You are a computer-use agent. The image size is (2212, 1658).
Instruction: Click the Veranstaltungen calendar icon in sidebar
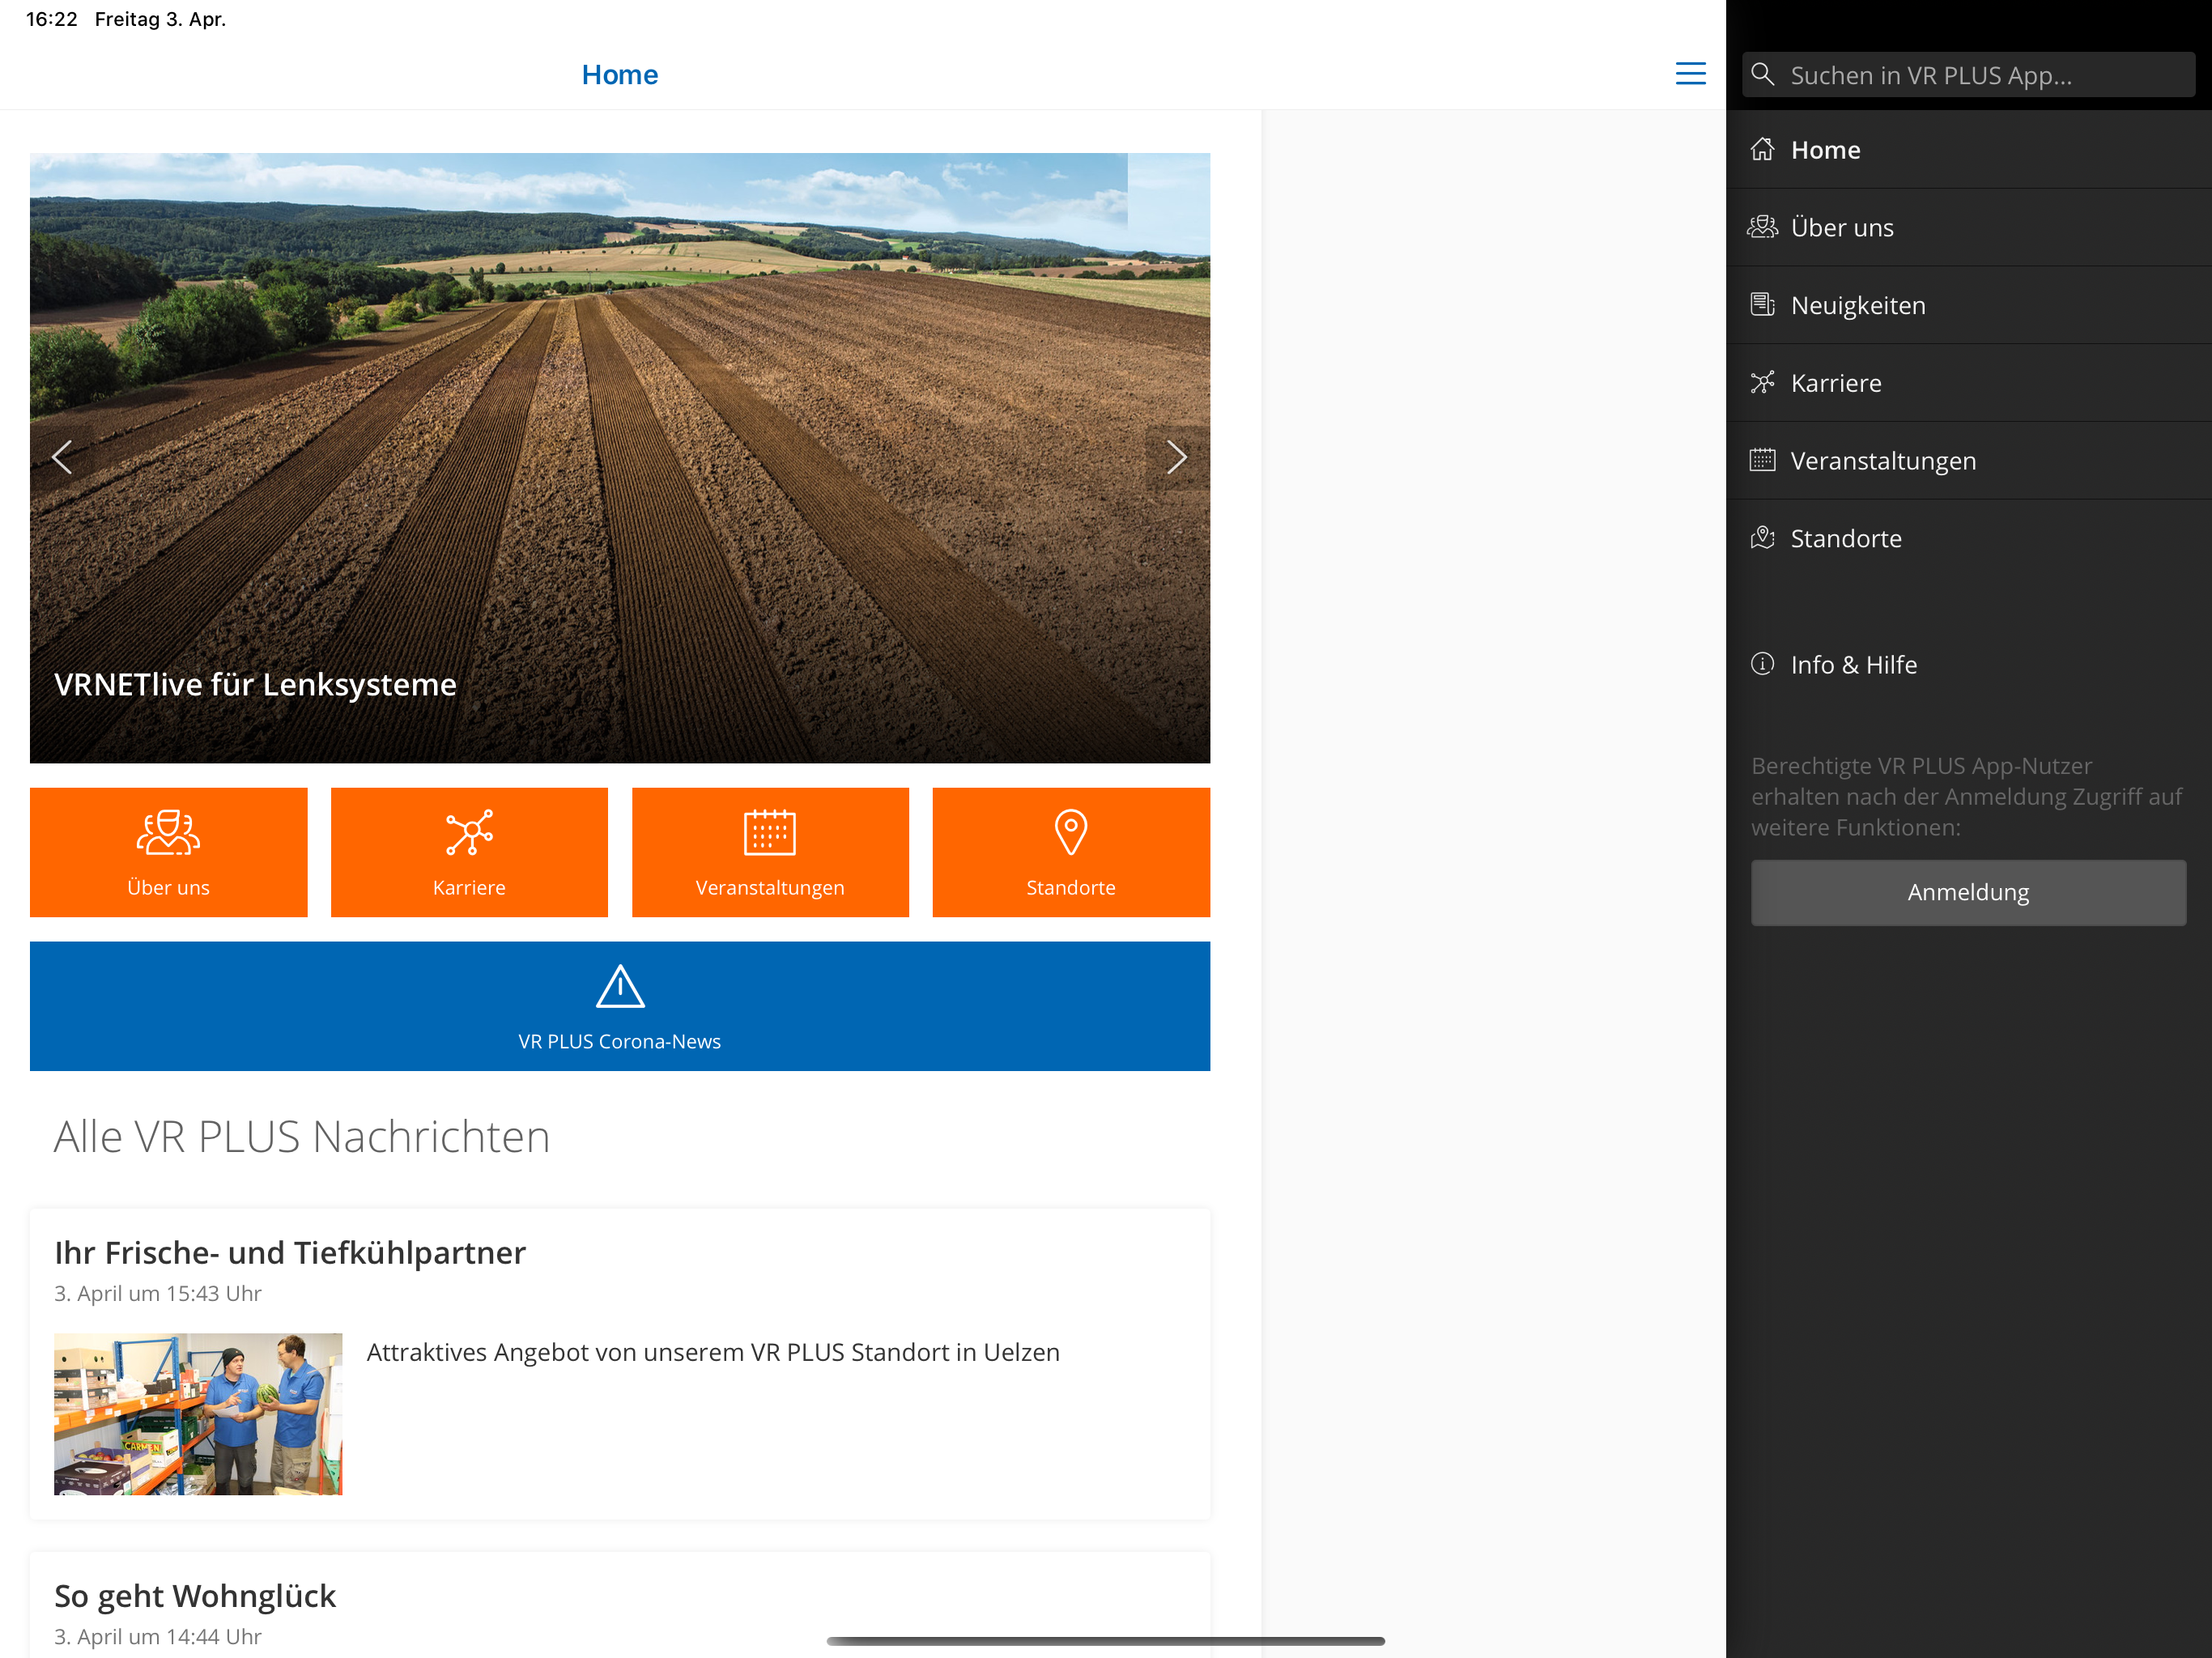pos(1762,460)
